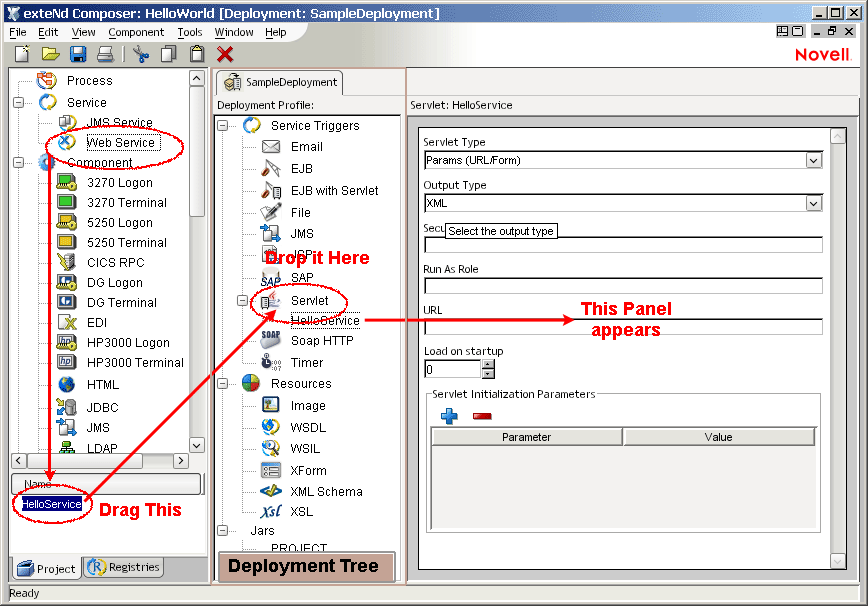The image size is (868, 606).
Task: Open the Tools menu
Action: click(190, 33)
